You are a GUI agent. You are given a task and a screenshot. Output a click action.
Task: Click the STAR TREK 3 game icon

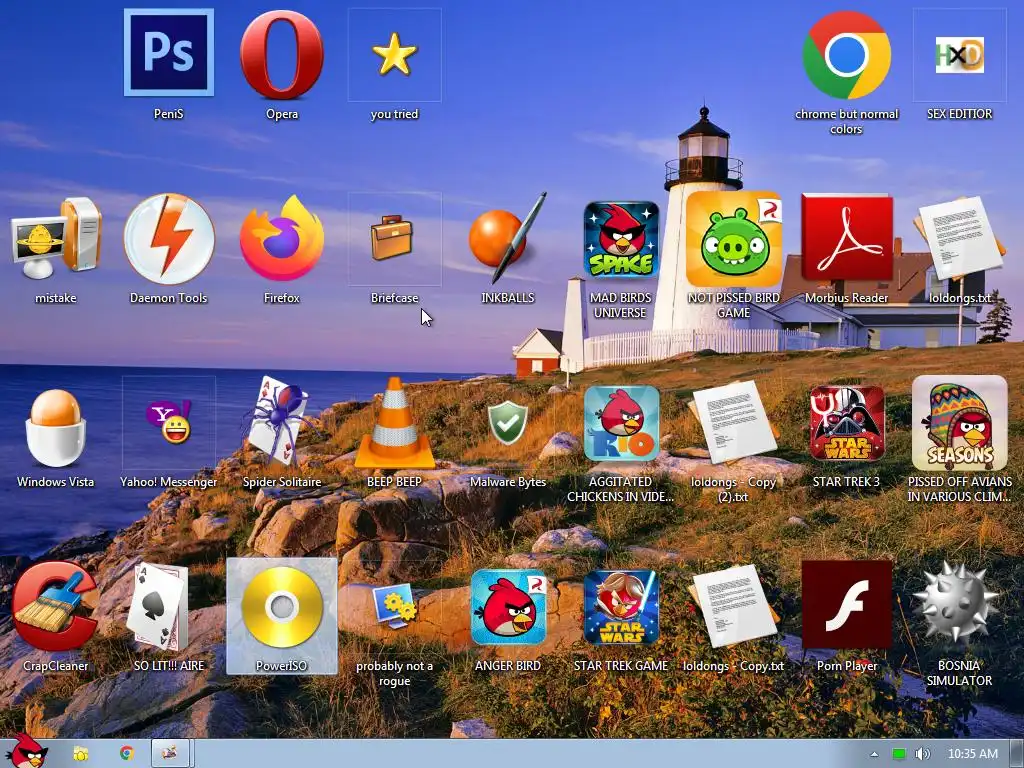pos(847,423)
